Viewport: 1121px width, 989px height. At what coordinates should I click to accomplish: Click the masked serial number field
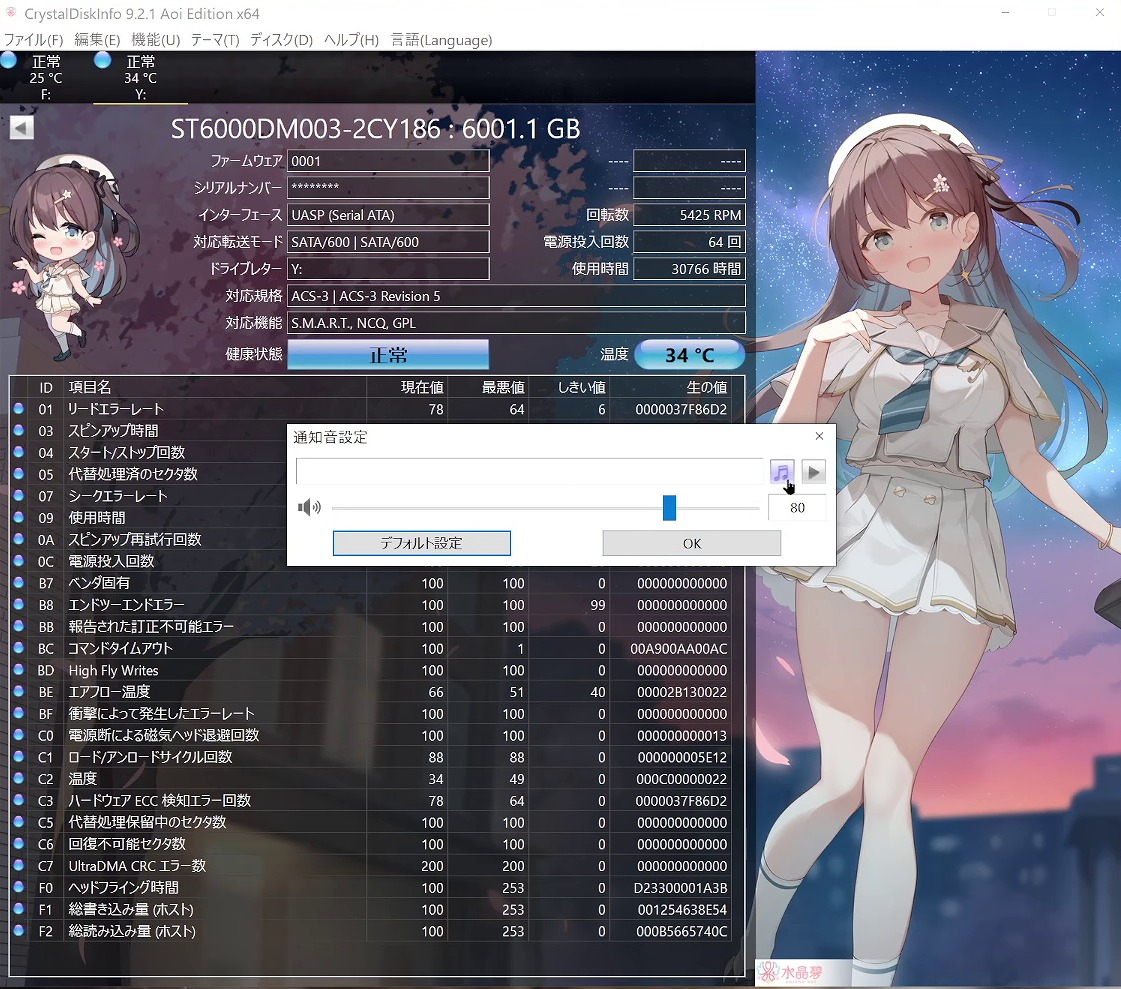pos(388,188)
